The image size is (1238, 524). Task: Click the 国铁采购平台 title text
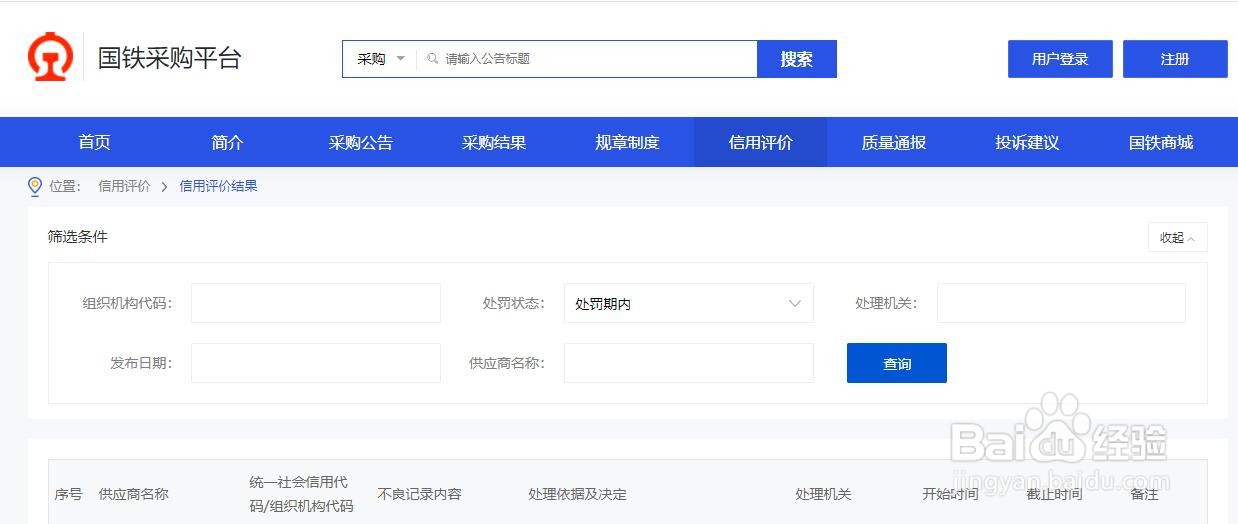coord(170,58)
